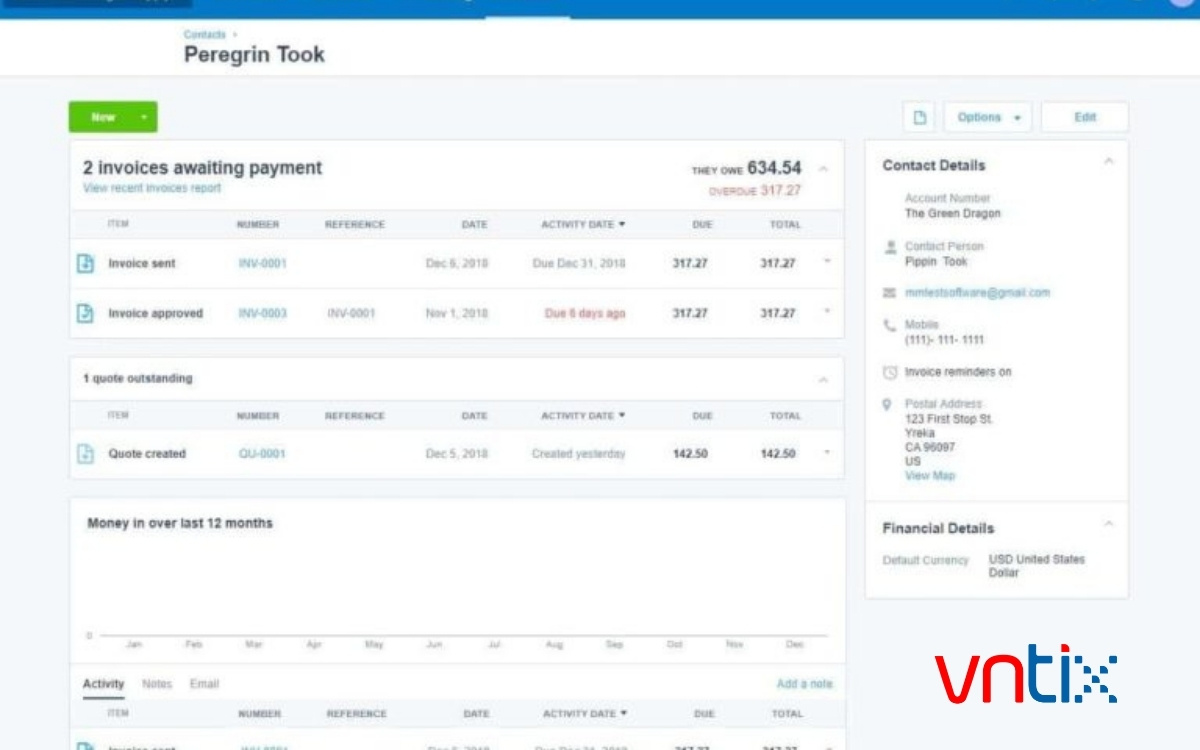Click the quote icon next to Quote created
The width and height of the screenshot is (1200, 750).
point(88,452)
